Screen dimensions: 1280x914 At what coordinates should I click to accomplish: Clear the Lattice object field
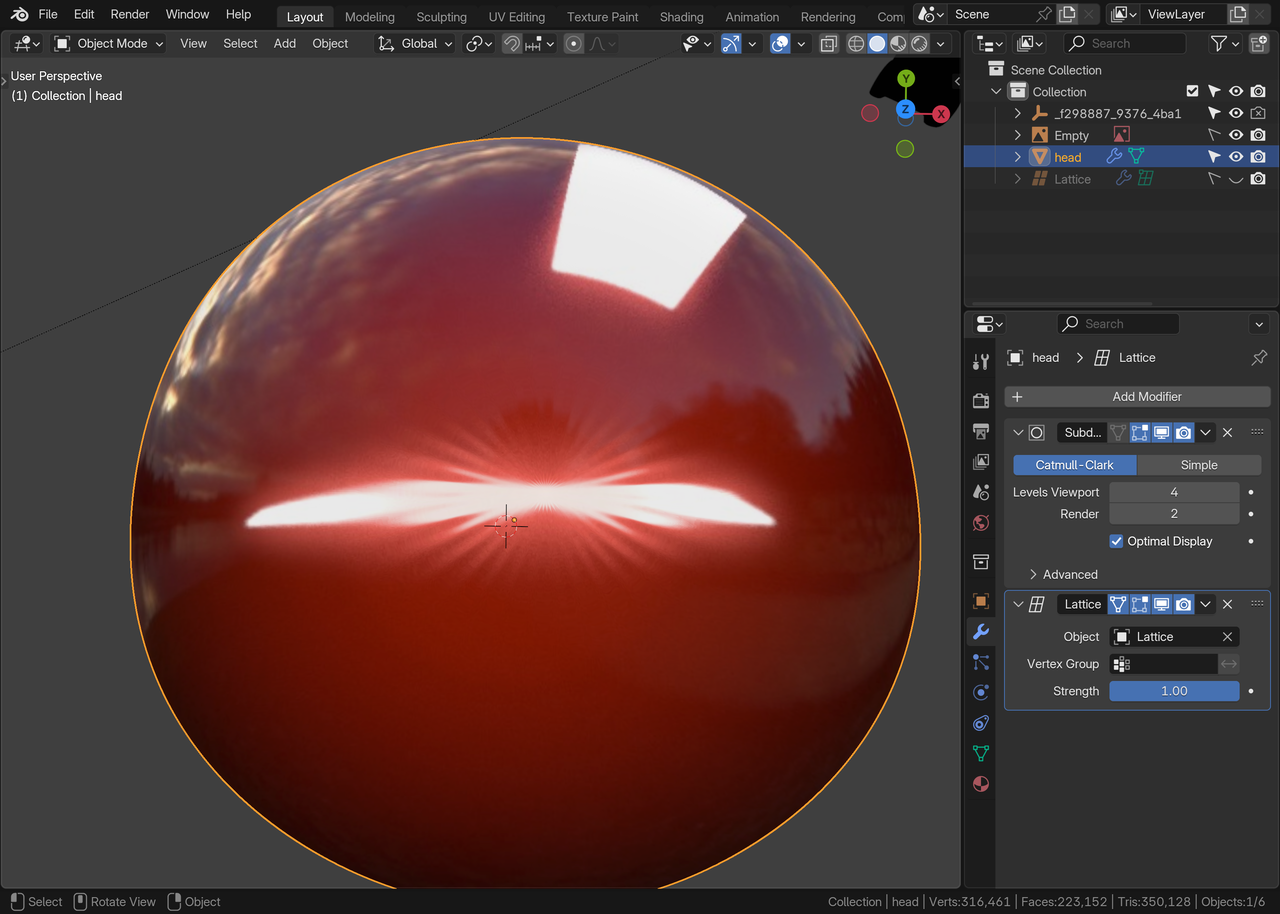point(1228,637)
